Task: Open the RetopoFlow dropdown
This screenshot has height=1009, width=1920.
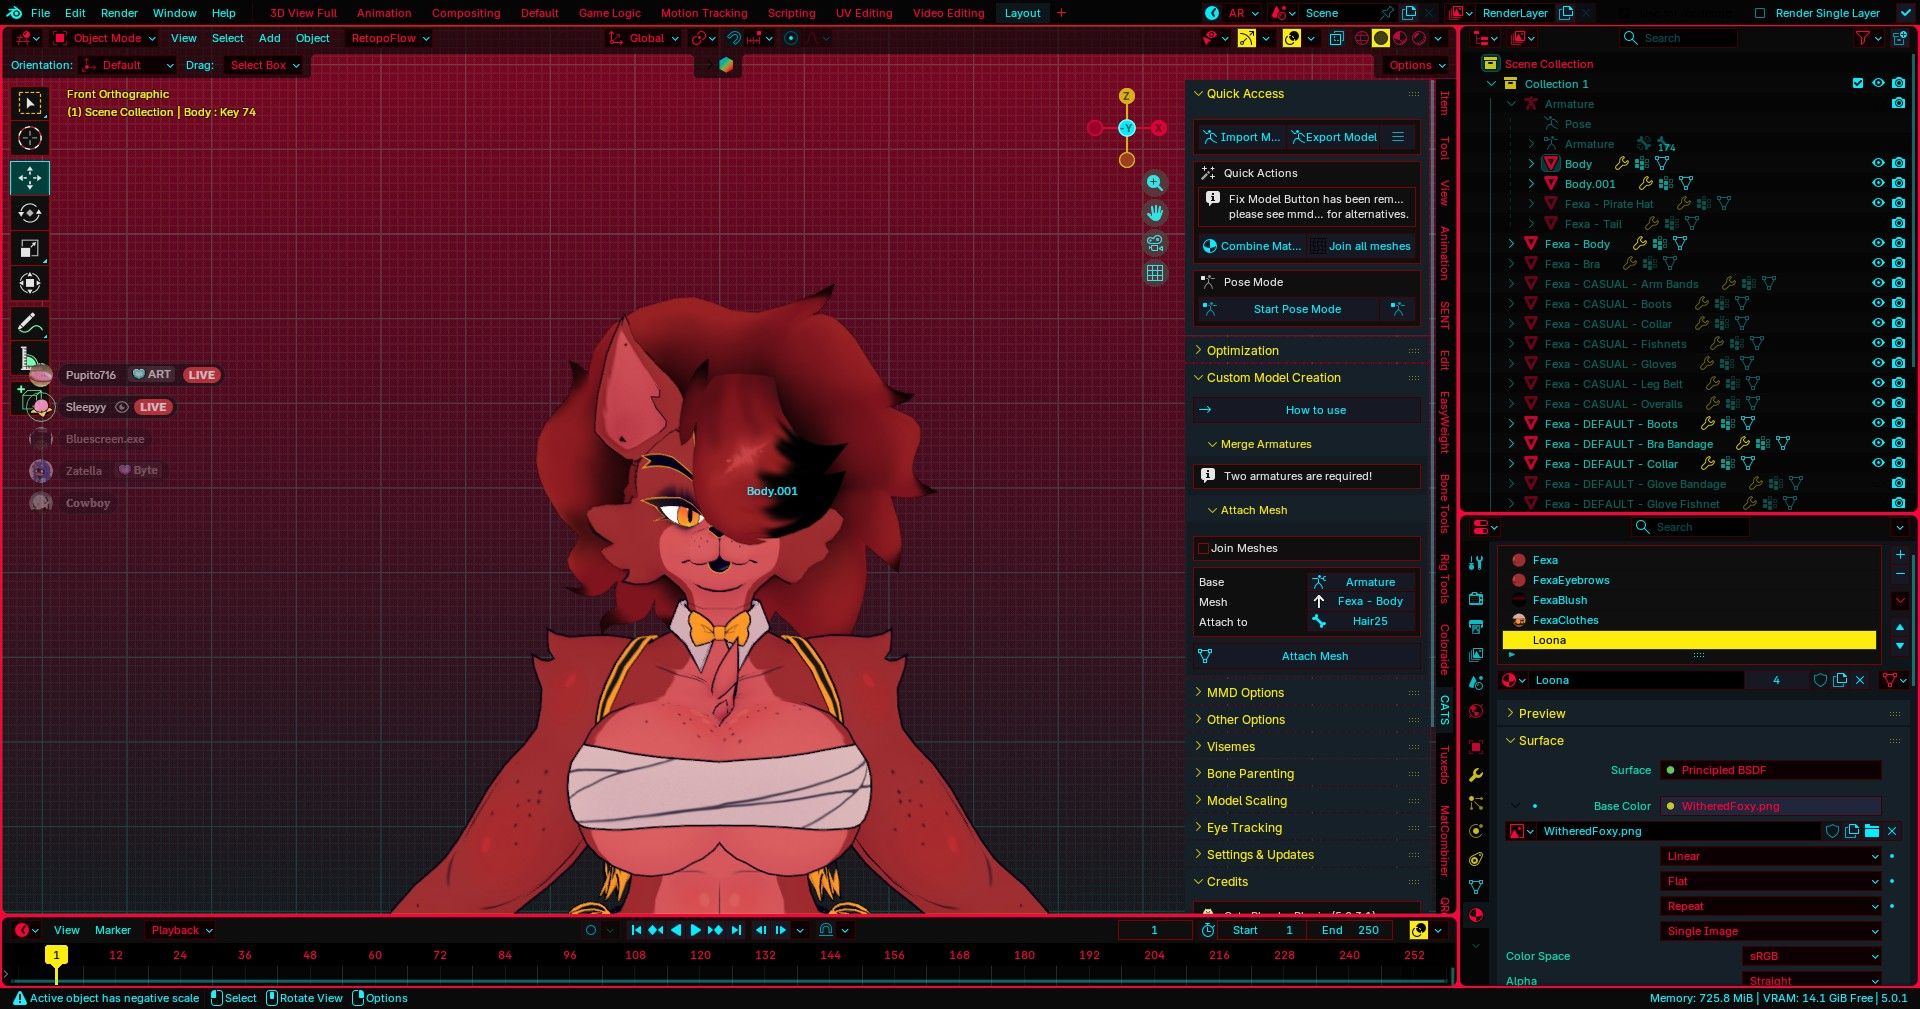Action: 390,38
